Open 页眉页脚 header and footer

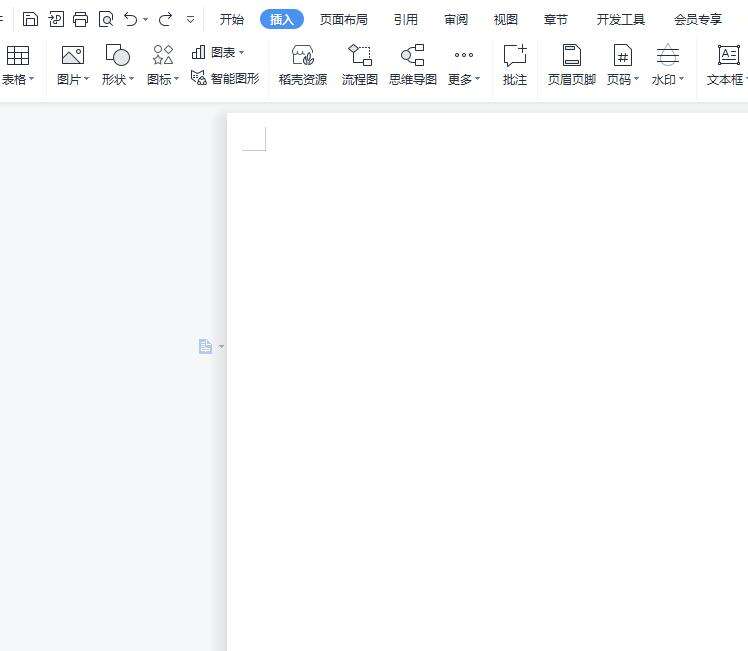click(x=571, y=66)
